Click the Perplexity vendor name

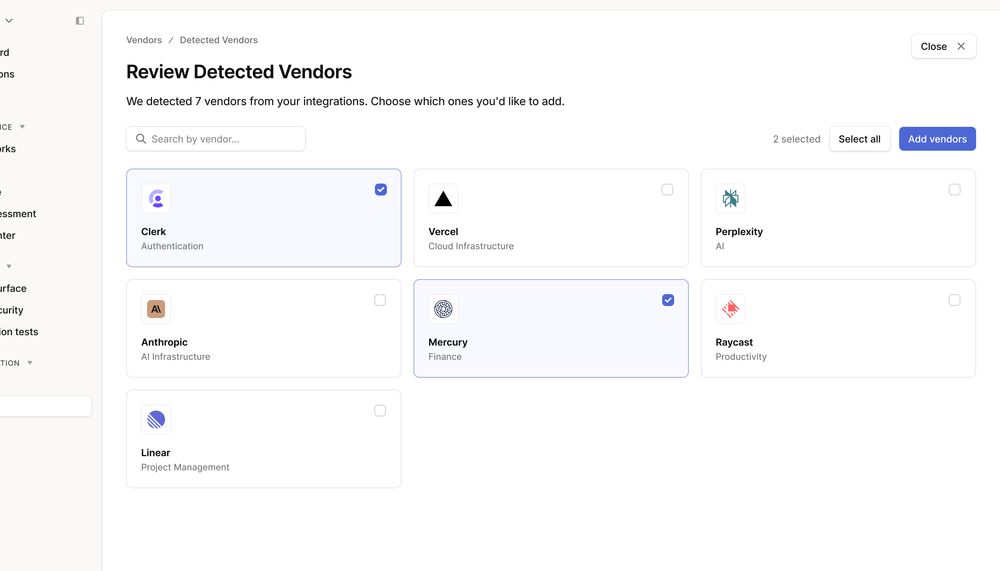tap(739, 232)
